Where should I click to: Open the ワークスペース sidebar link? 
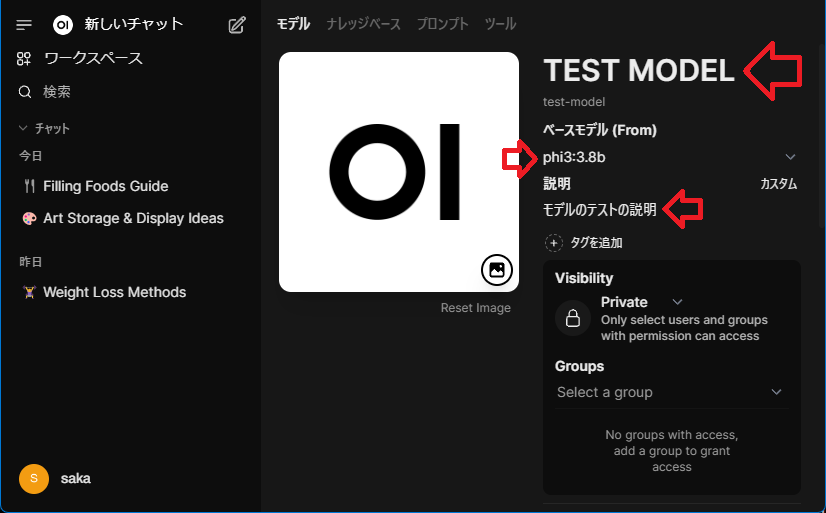(93, 58)
